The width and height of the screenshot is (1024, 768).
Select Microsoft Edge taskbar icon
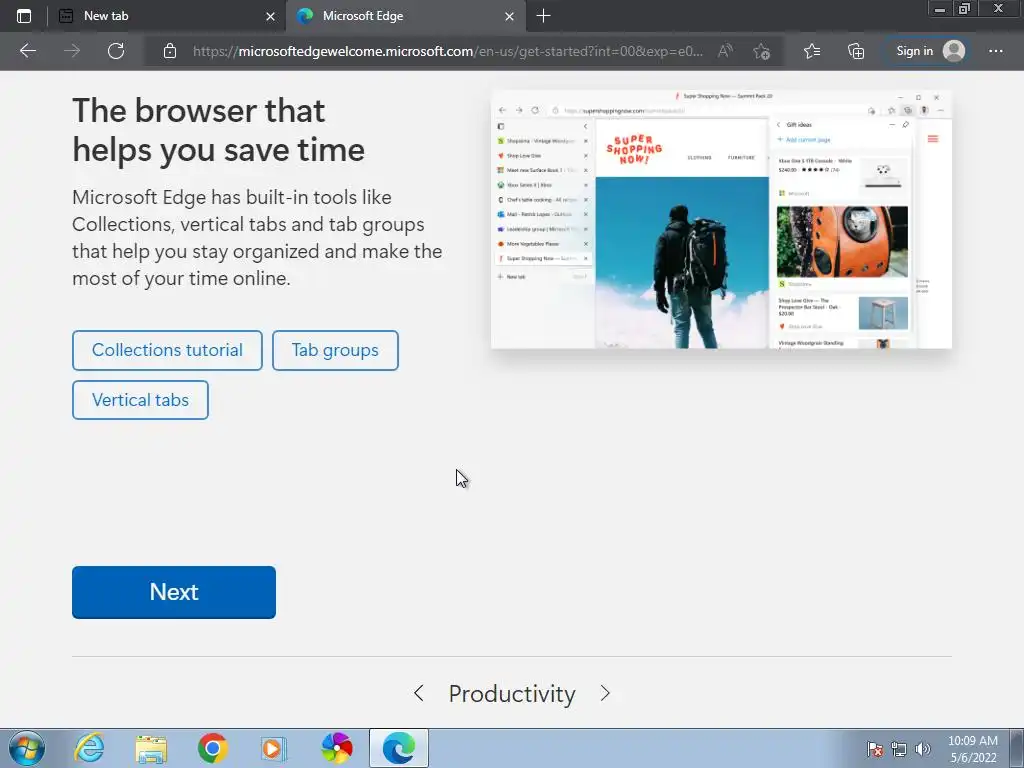[x=399, y=748]
